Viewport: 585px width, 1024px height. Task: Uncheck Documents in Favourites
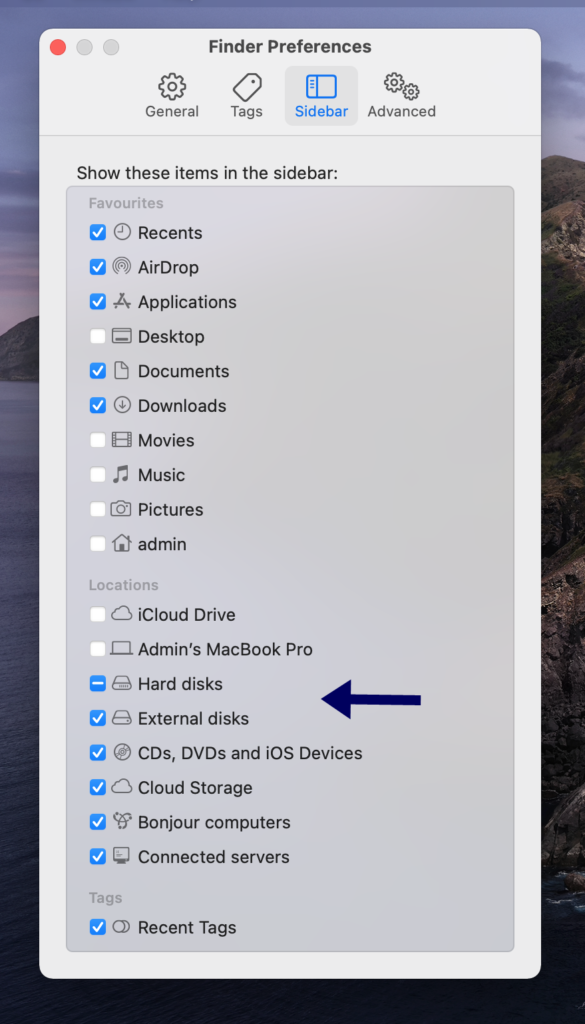[97, 371]
